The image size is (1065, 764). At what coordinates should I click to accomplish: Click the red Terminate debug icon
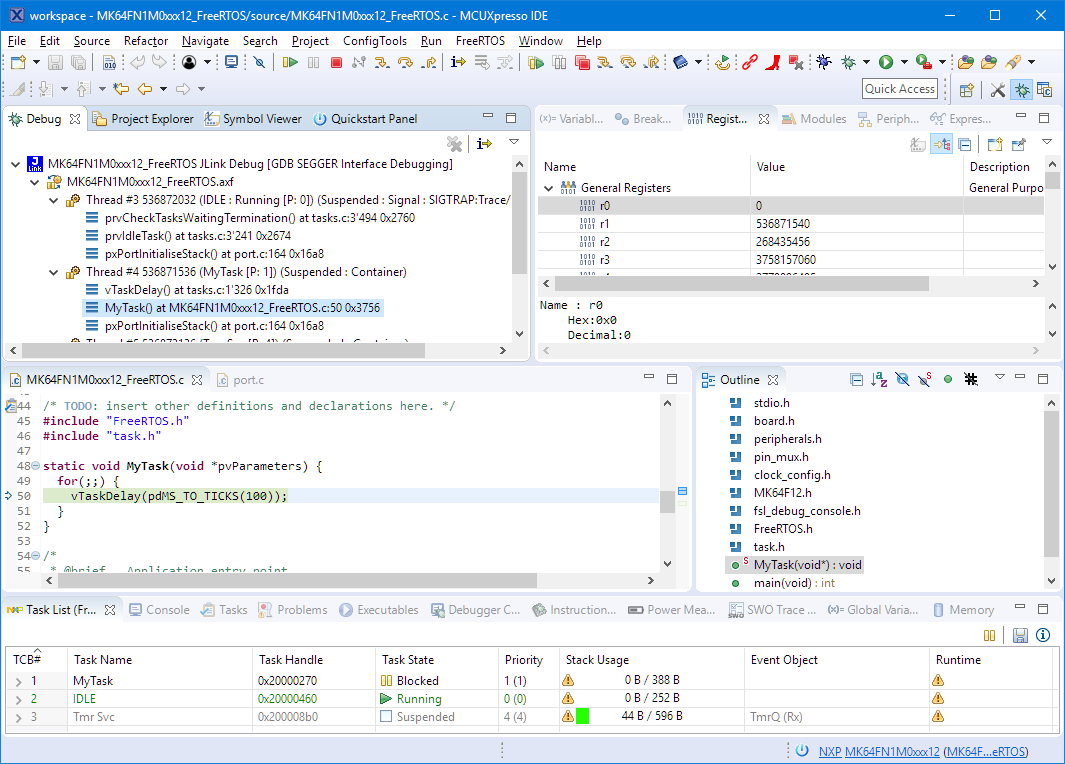336,63
